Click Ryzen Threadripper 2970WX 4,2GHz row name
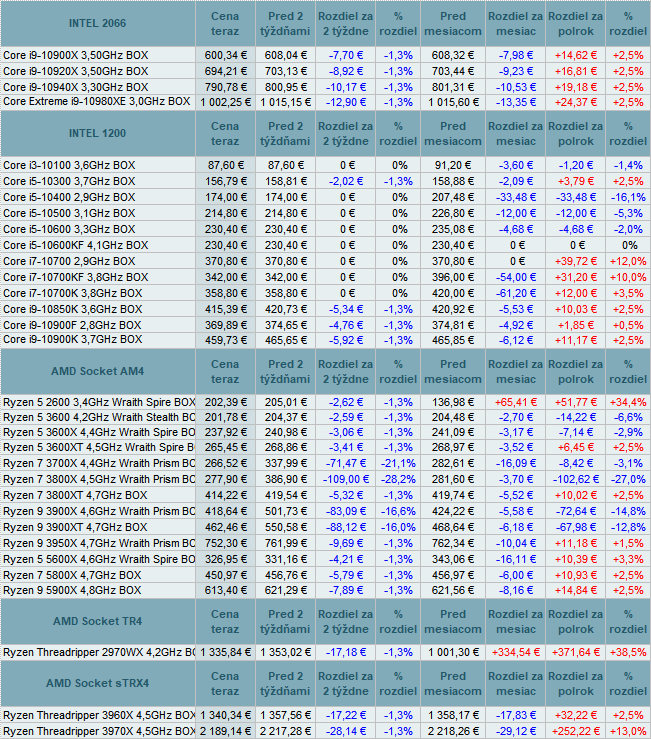 [x=99, y=653]
